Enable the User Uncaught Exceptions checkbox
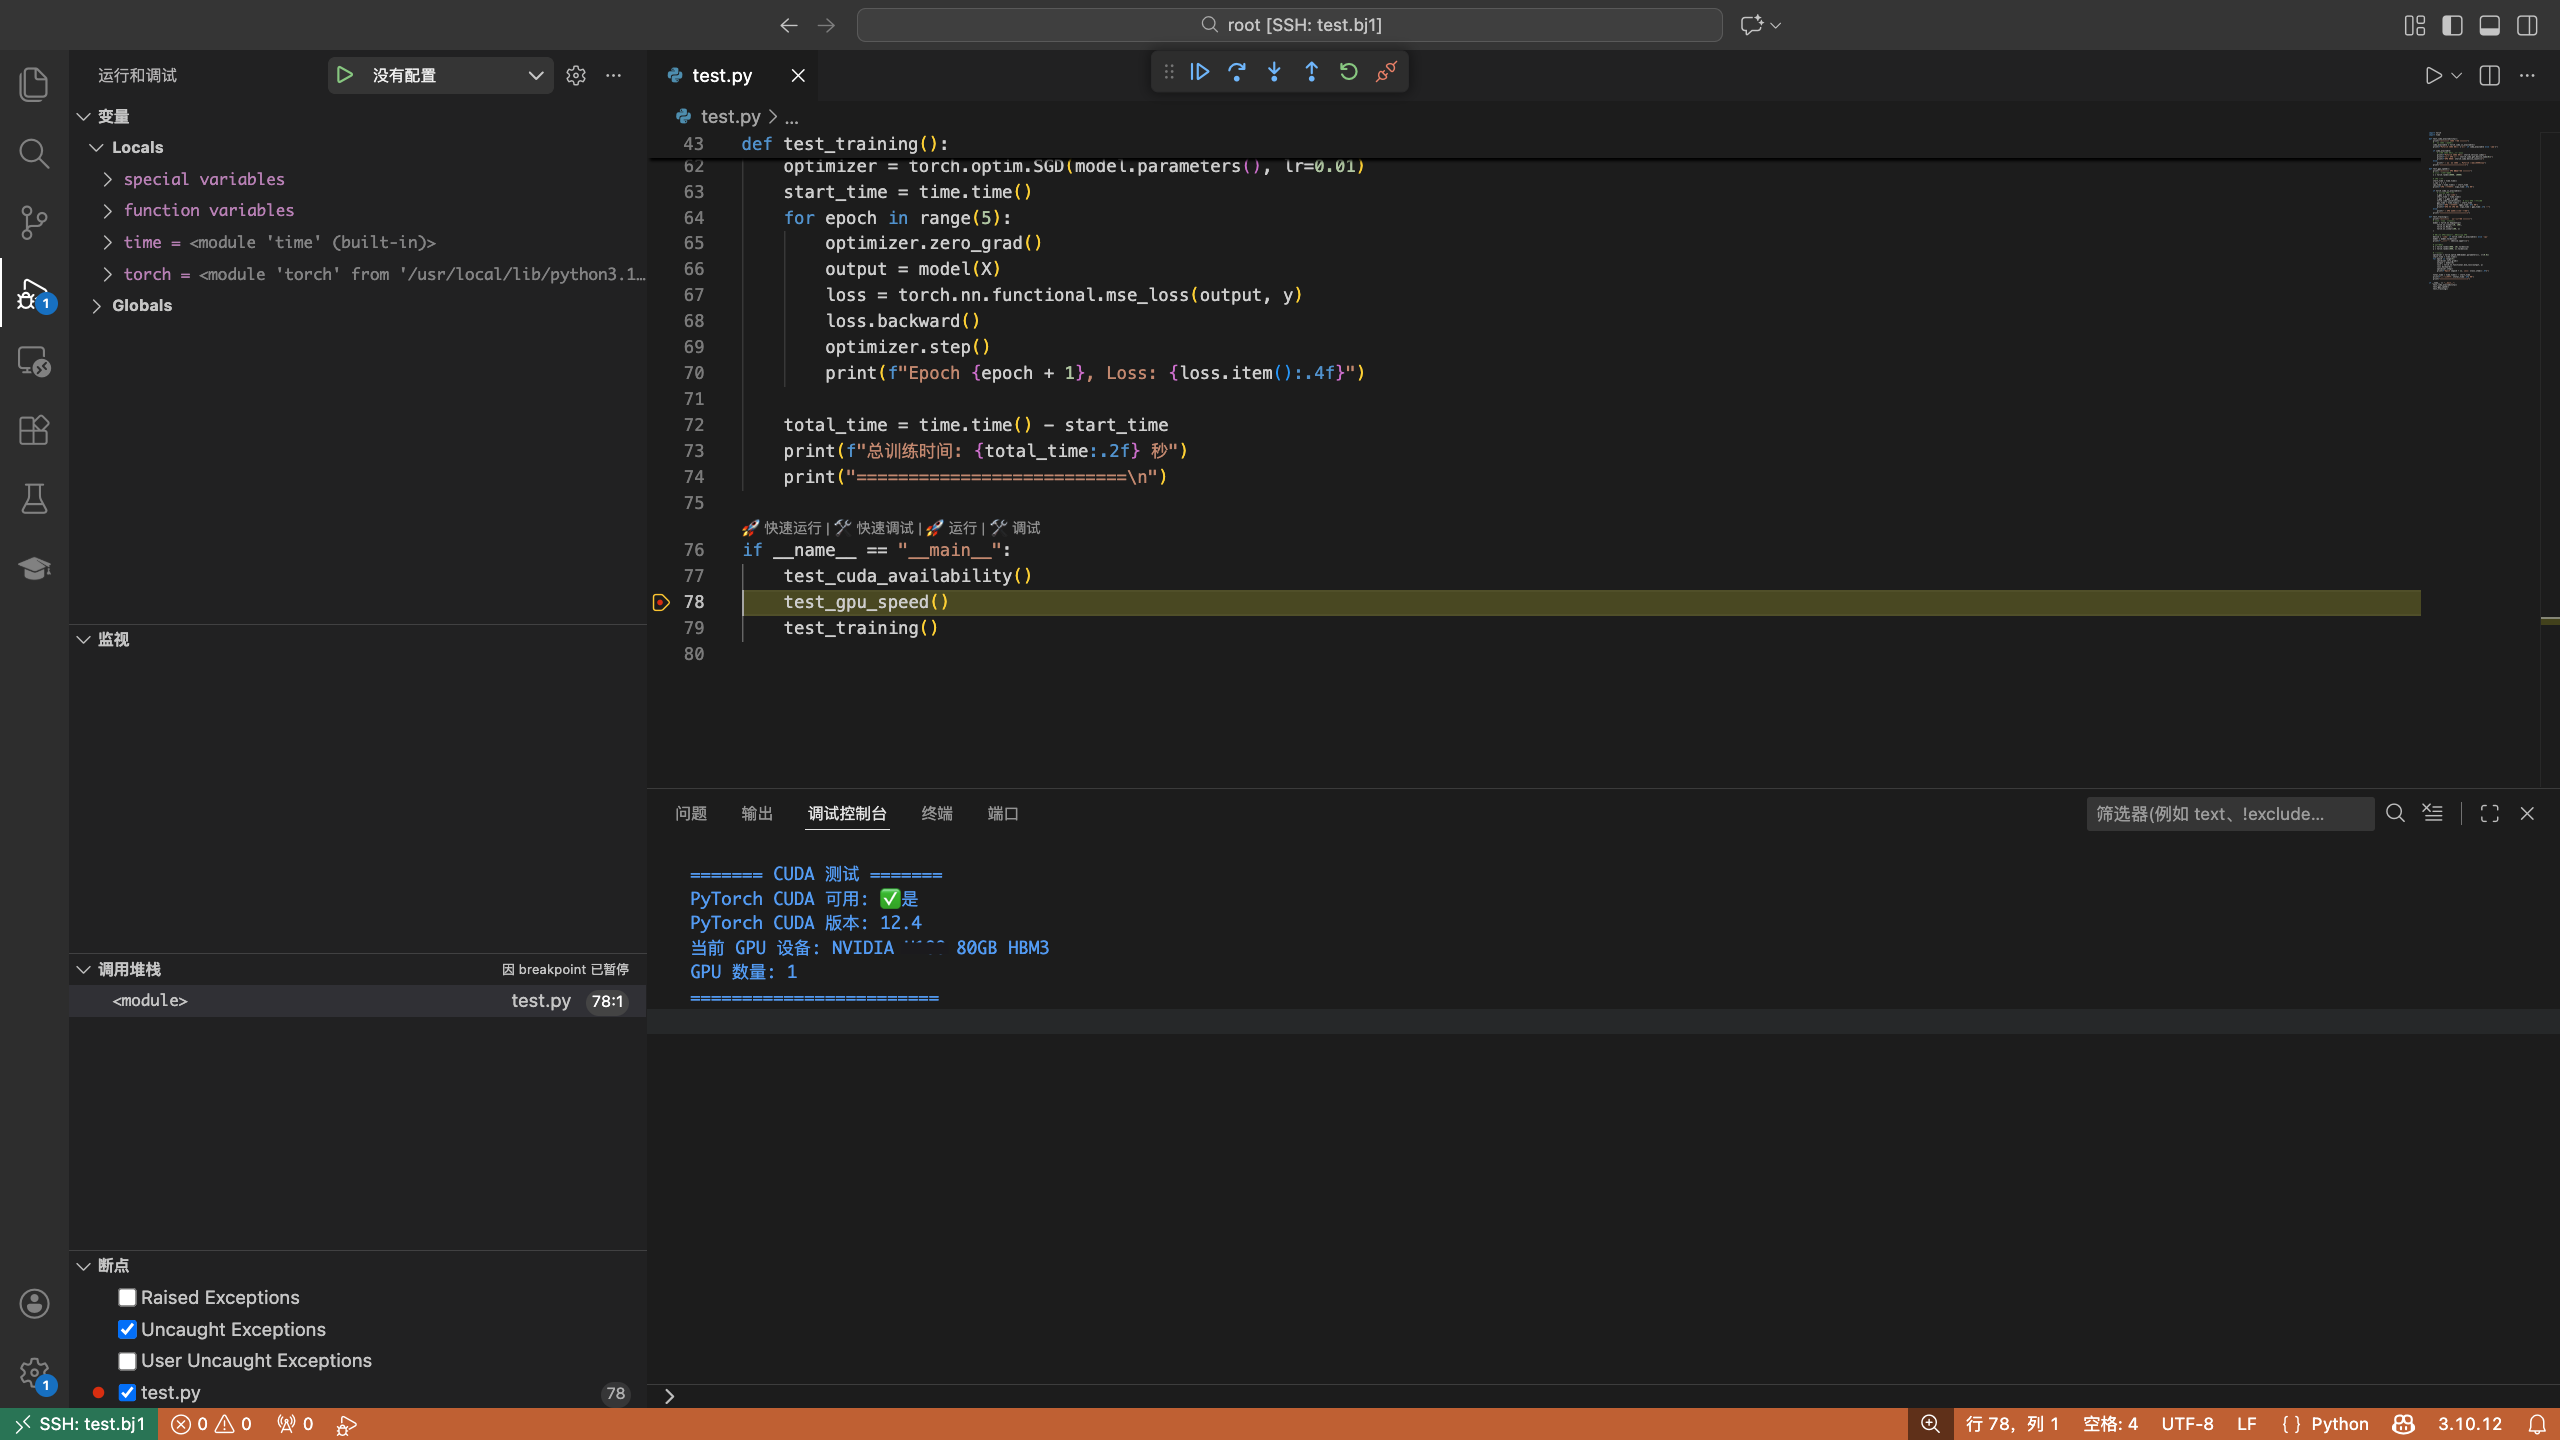 126,1361
